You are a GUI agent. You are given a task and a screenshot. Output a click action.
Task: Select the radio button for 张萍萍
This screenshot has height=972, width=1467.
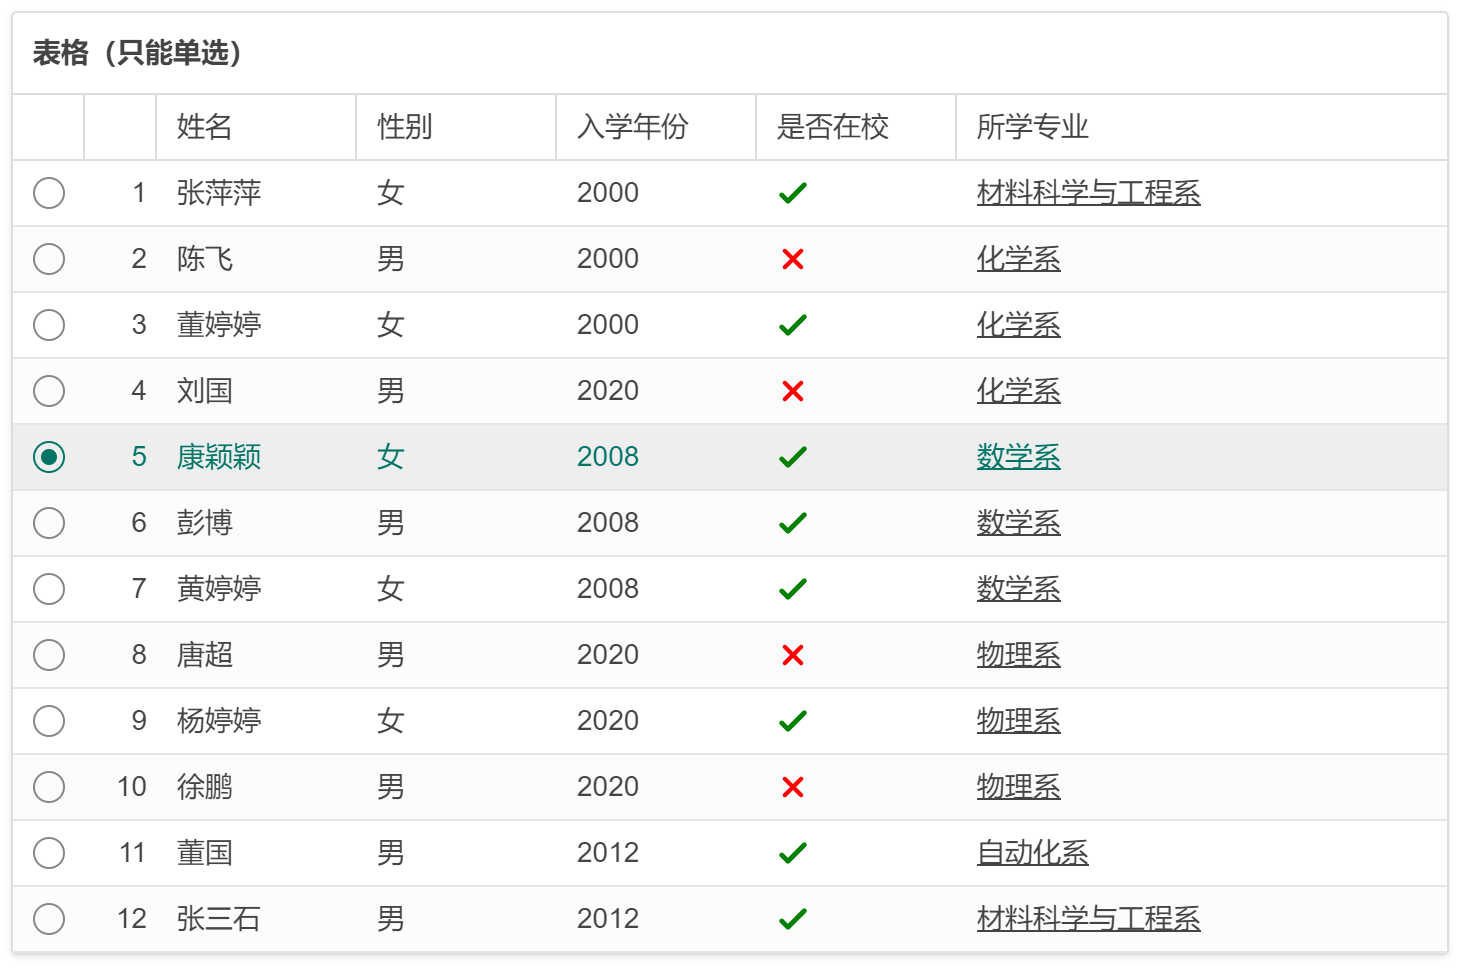pos(49,193)
